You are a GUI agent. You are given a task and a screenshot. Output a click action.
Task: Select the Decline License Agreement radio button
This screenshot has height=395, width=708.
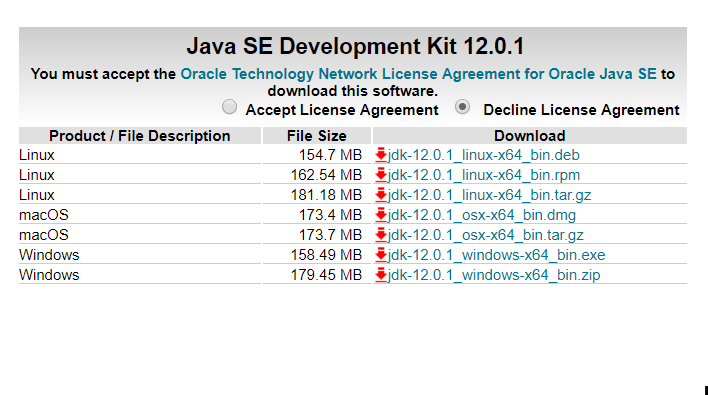(462, 107)
